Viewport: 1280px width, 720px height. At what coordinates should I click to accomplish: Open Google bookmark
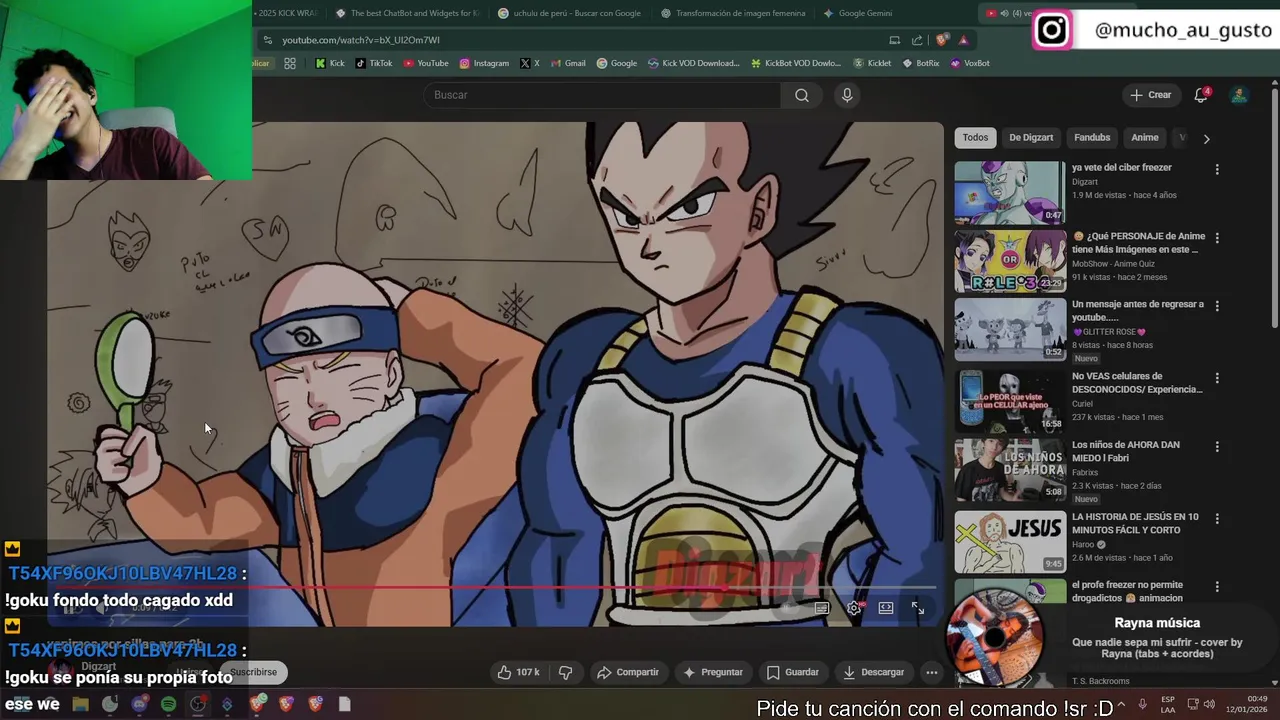tap(617, 63)
